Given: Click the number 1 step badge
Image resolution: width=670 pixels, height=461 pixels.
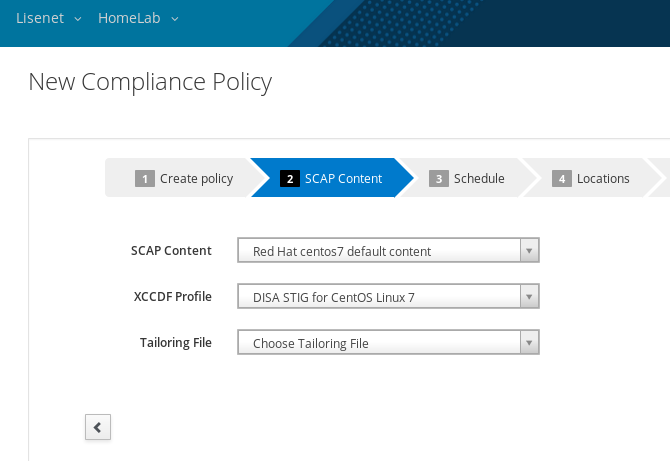Looking at the screenshot, I should [x=145, y=179].
